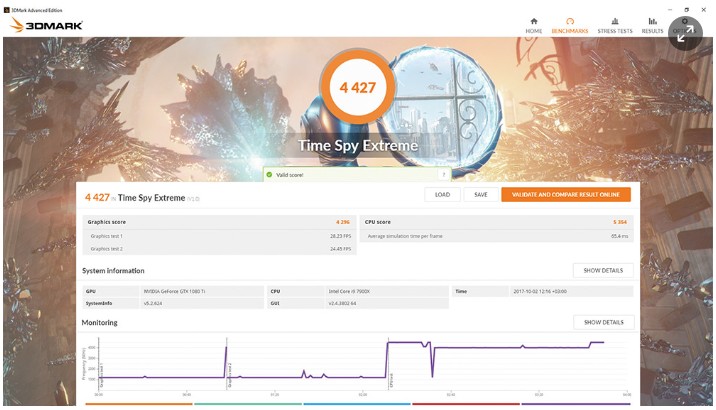
Task: Show details for System information
Action: click(x=603, y=270)
